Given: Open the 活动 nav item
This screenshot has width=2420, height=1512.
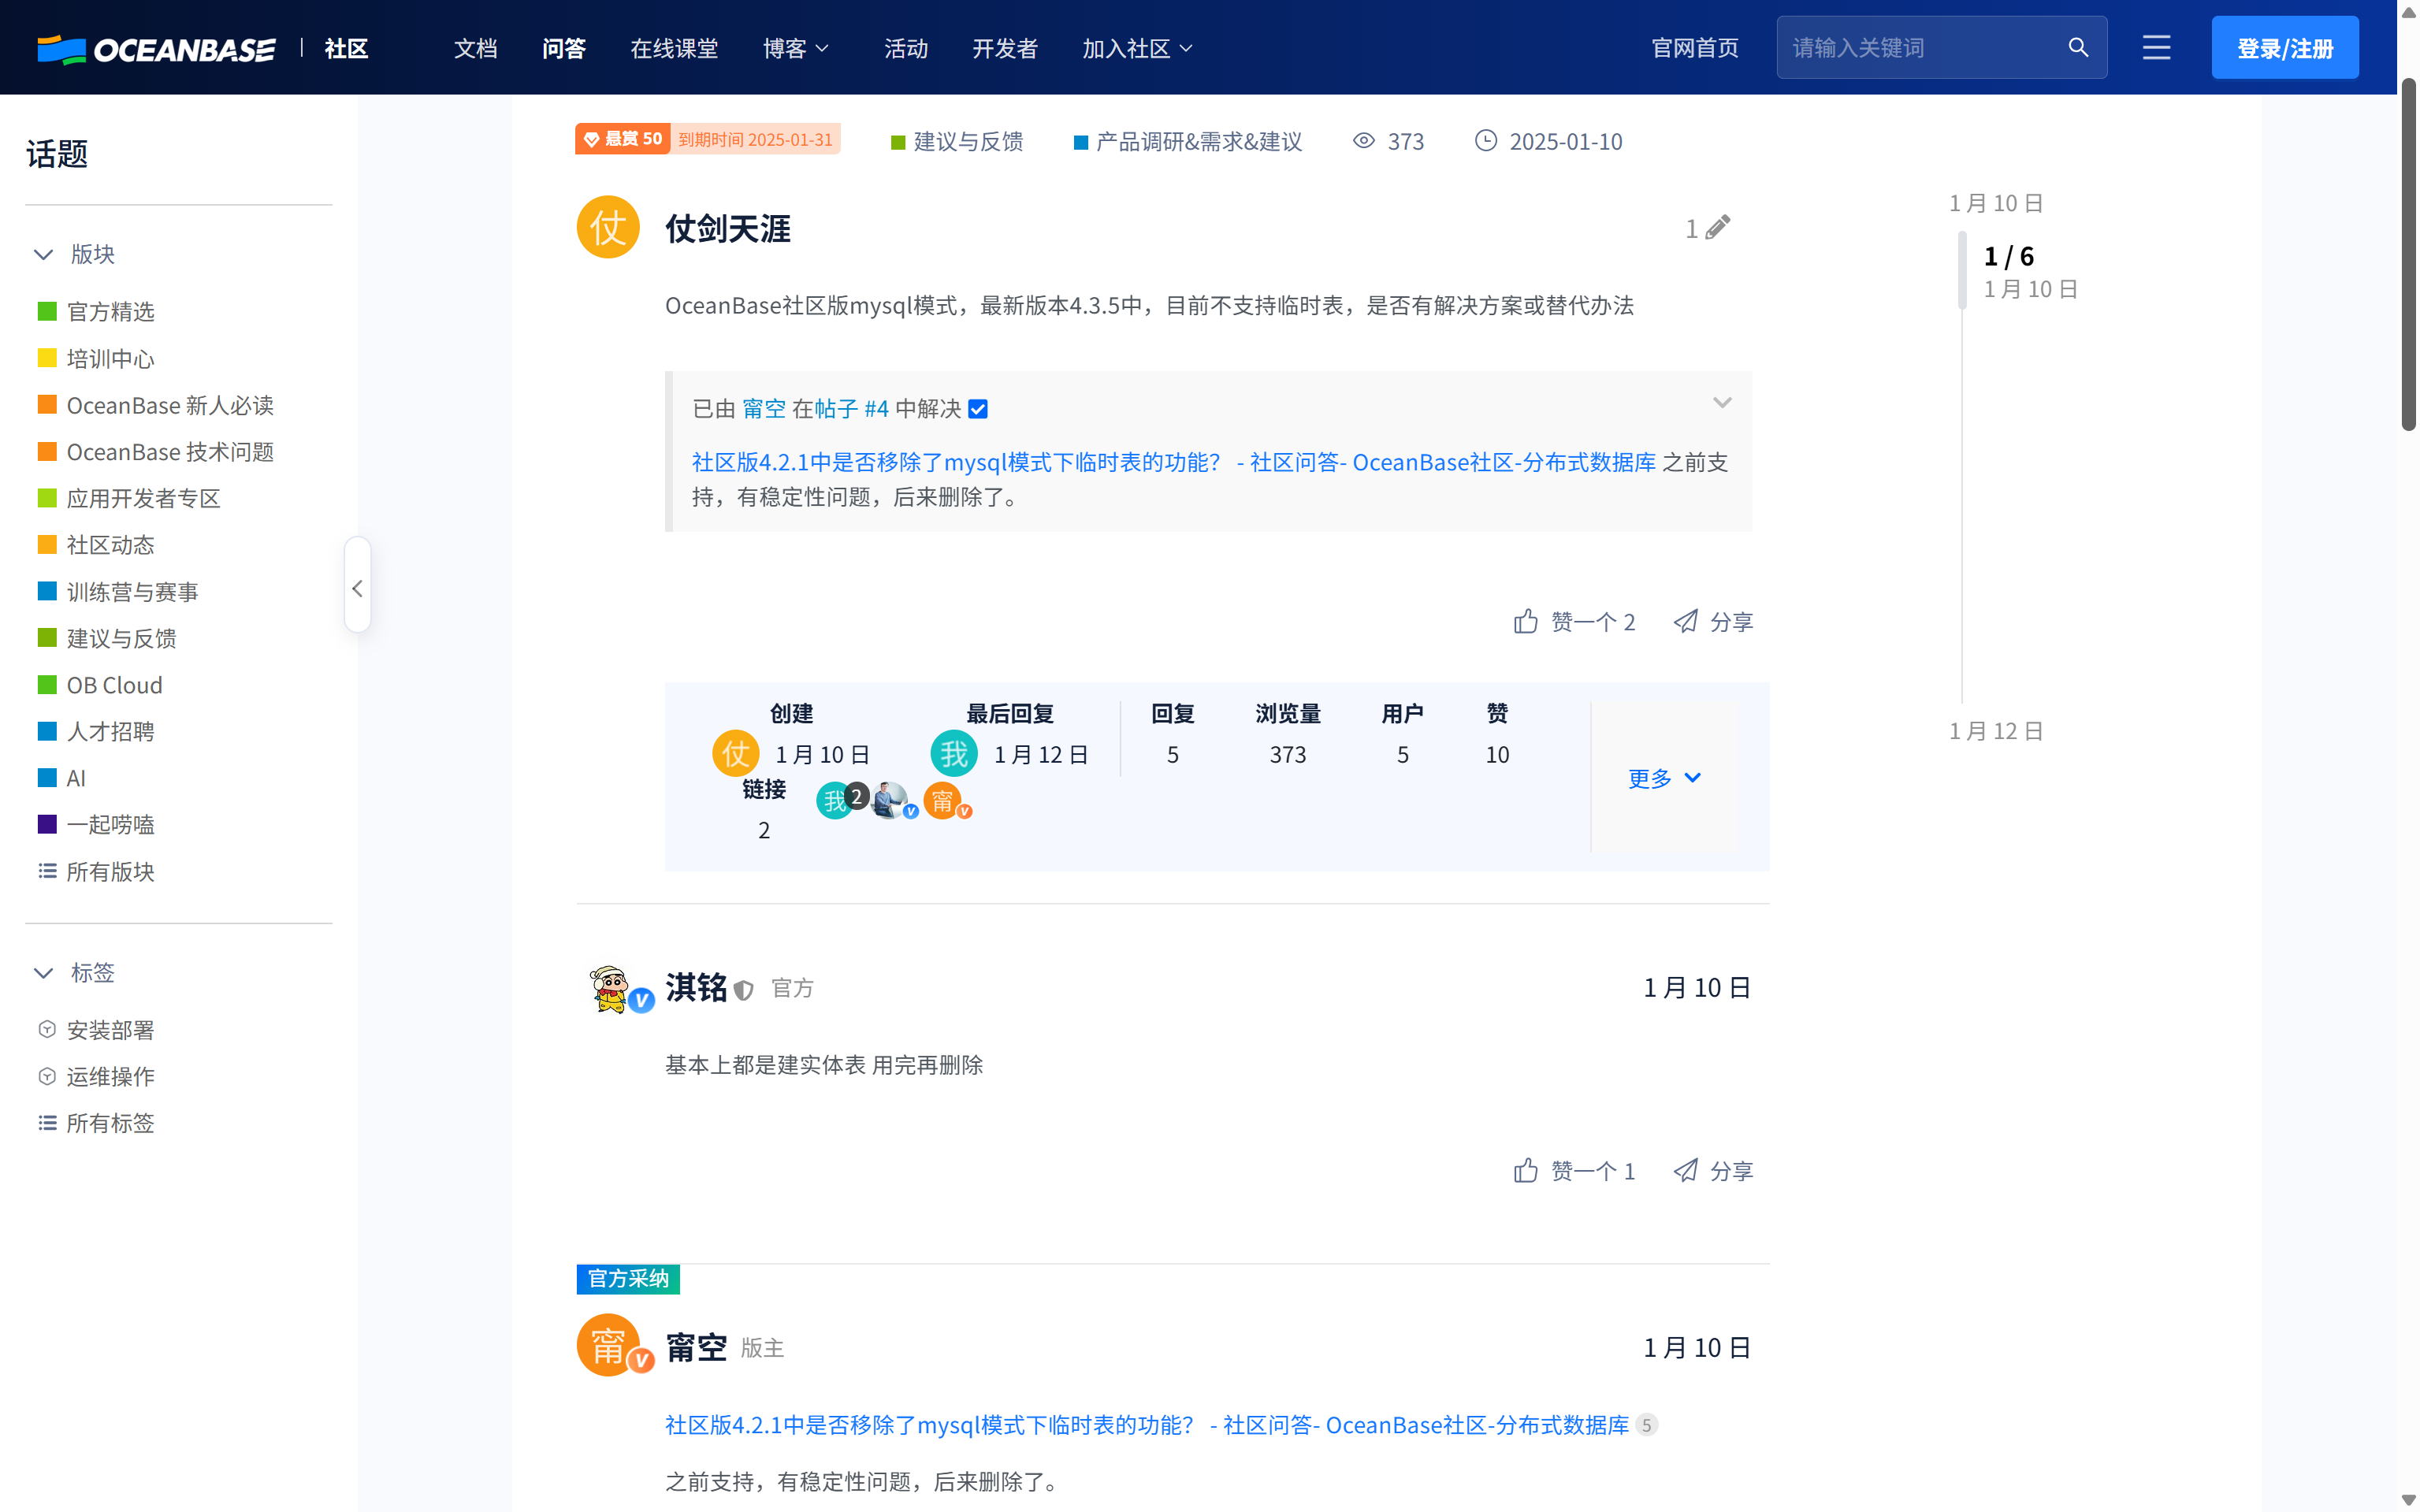Looking at the screenshot, I should point(906,48).
